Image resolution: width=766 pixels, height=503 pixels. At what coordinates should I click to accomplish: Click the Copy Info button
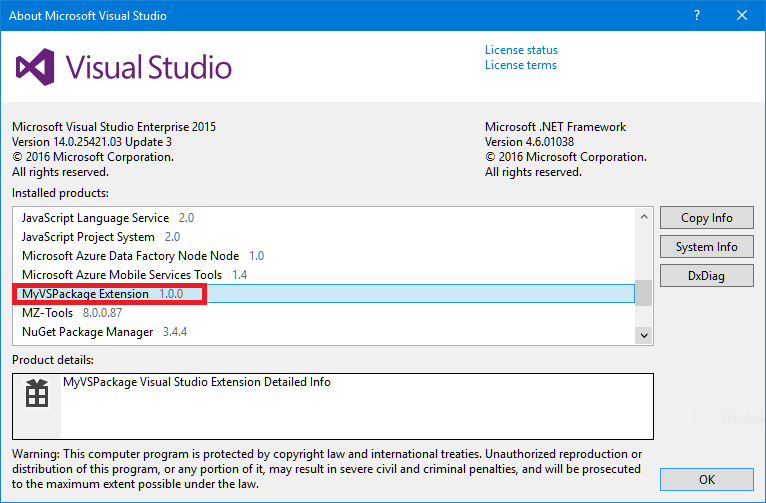pos(706,218)
